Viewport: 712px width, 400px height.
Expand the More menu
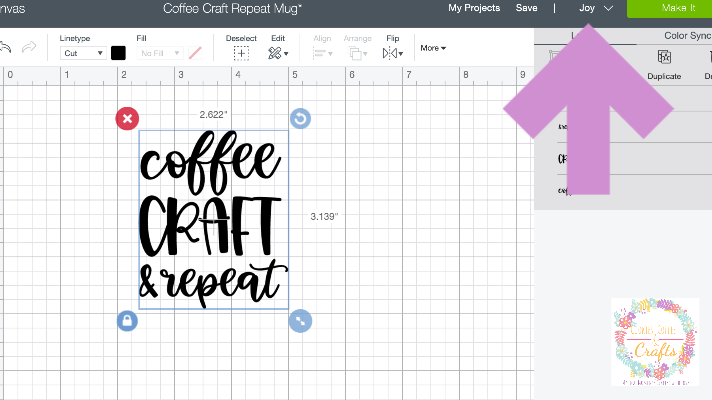[x=433, y=48]
